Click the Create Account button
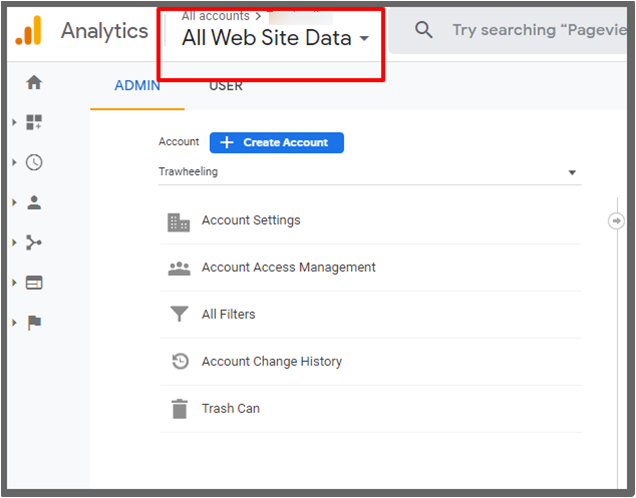The width and height of the screenshot is (636, 498). tap(276, 142)
